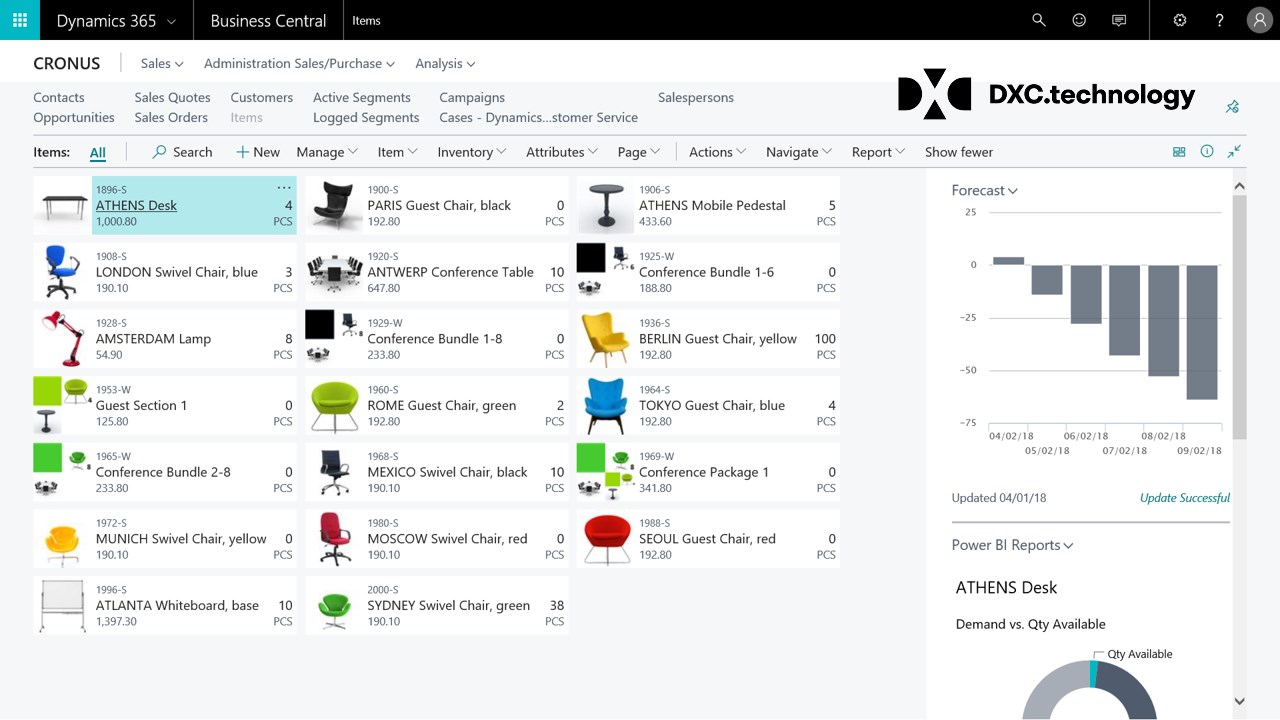Go to Campaigns
This screenshot has width=1280, height=720.
click(x=472, y=97)
